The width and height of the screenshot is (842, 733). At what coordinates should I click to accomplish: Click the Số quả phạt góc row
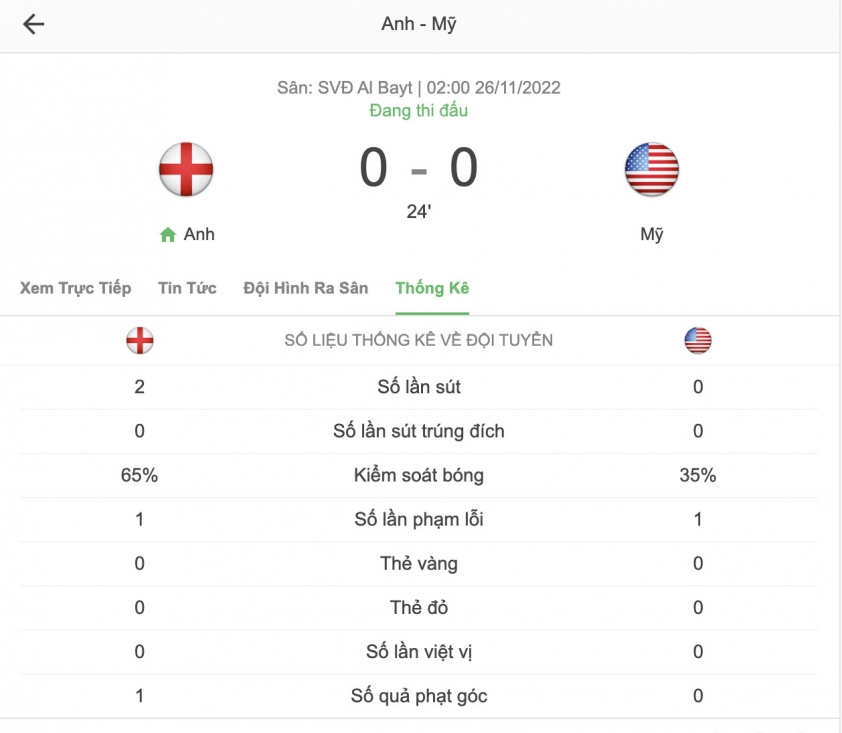419,696
